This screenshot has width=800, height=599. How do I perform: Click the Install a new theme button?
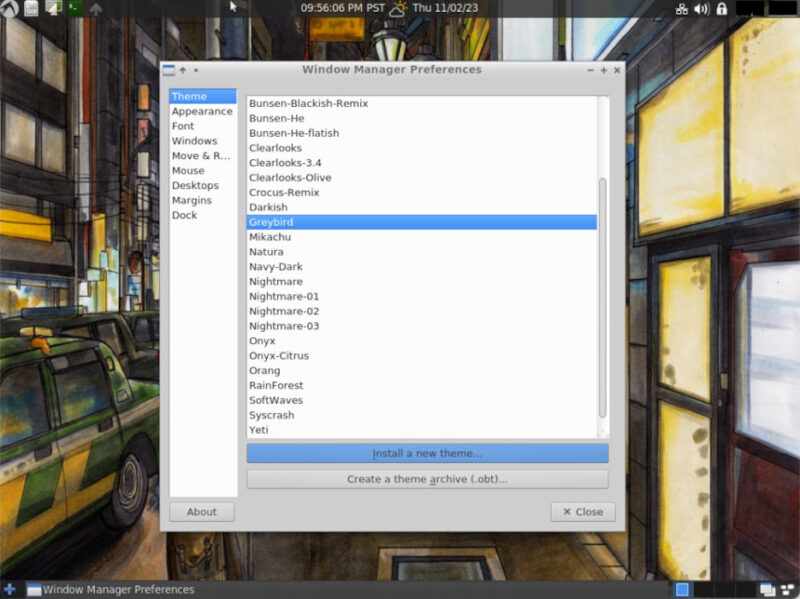click(425, 453)
